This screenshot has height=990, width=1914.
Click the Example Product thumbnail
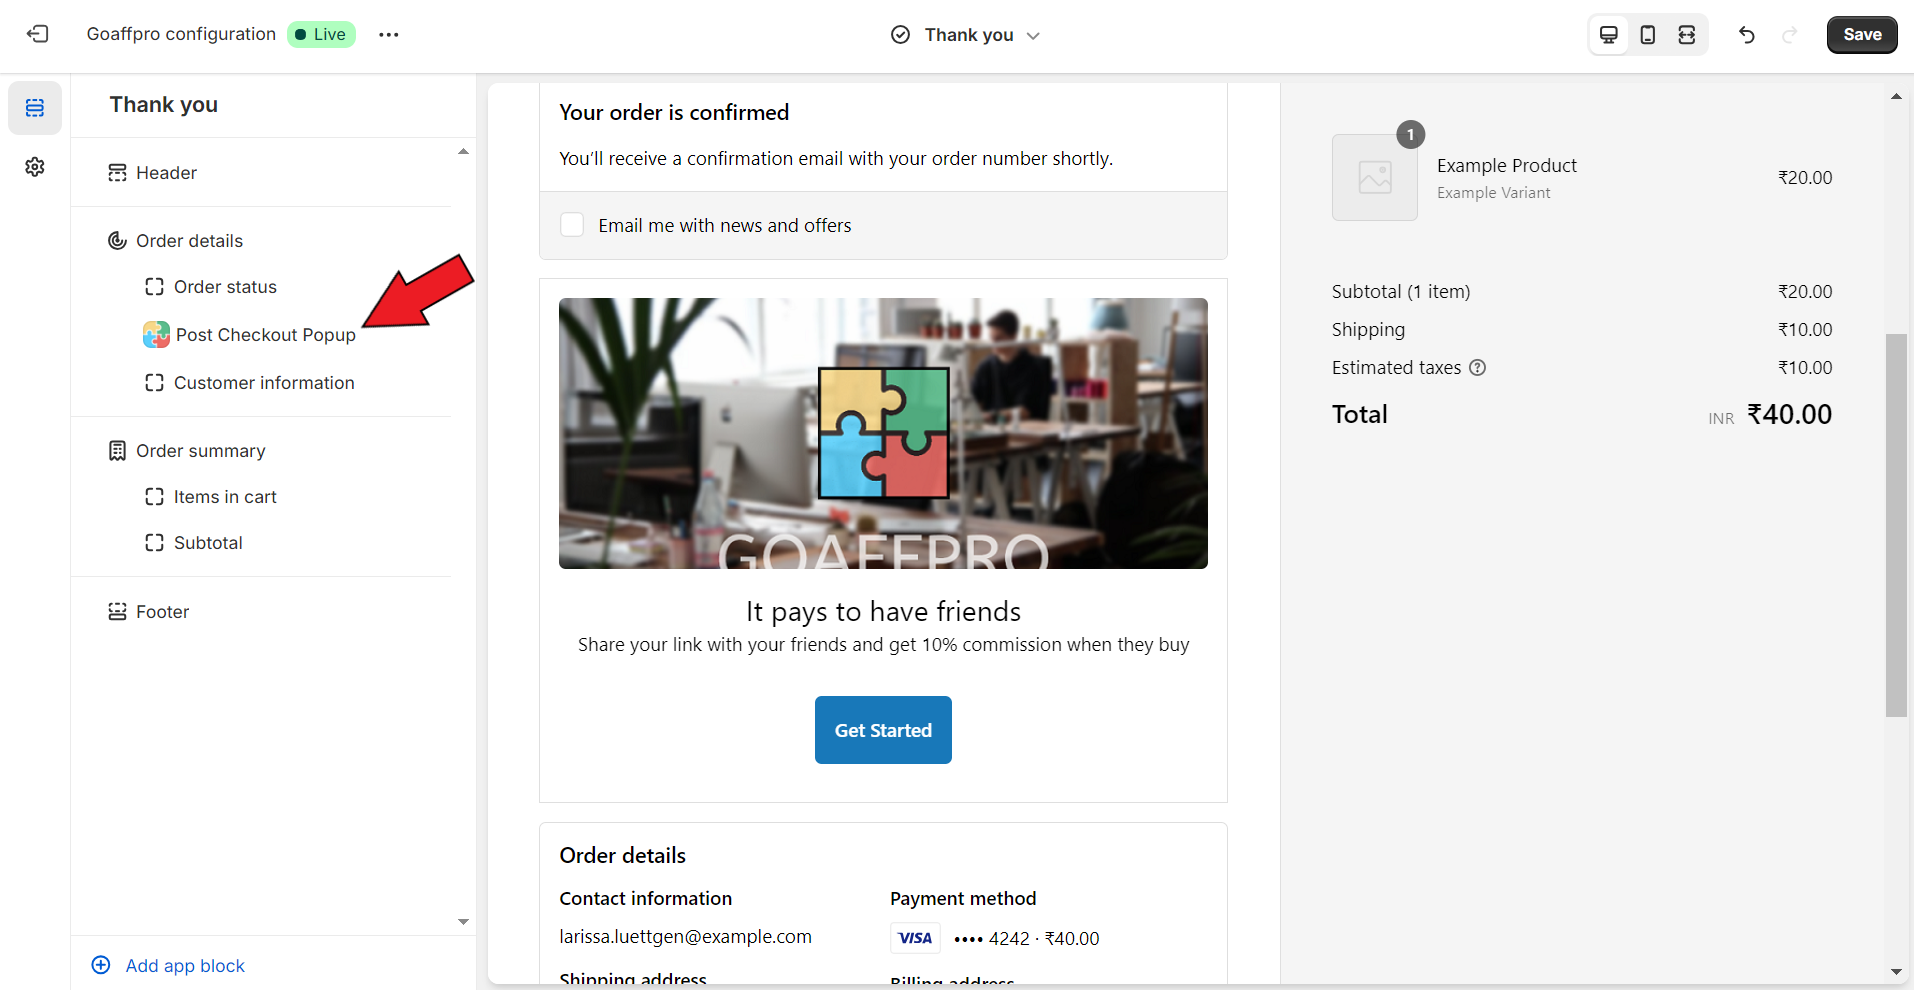coord(1374,178)
